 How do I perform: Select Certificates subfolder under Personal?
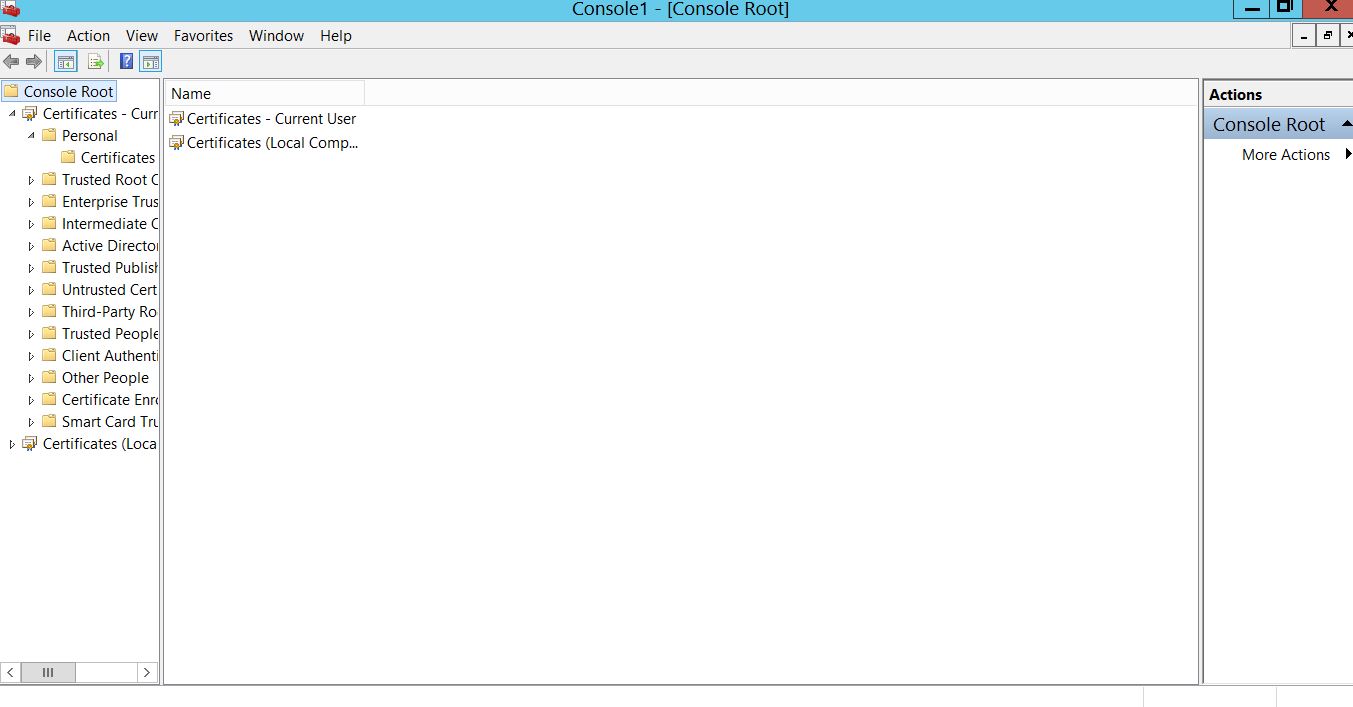118,157
